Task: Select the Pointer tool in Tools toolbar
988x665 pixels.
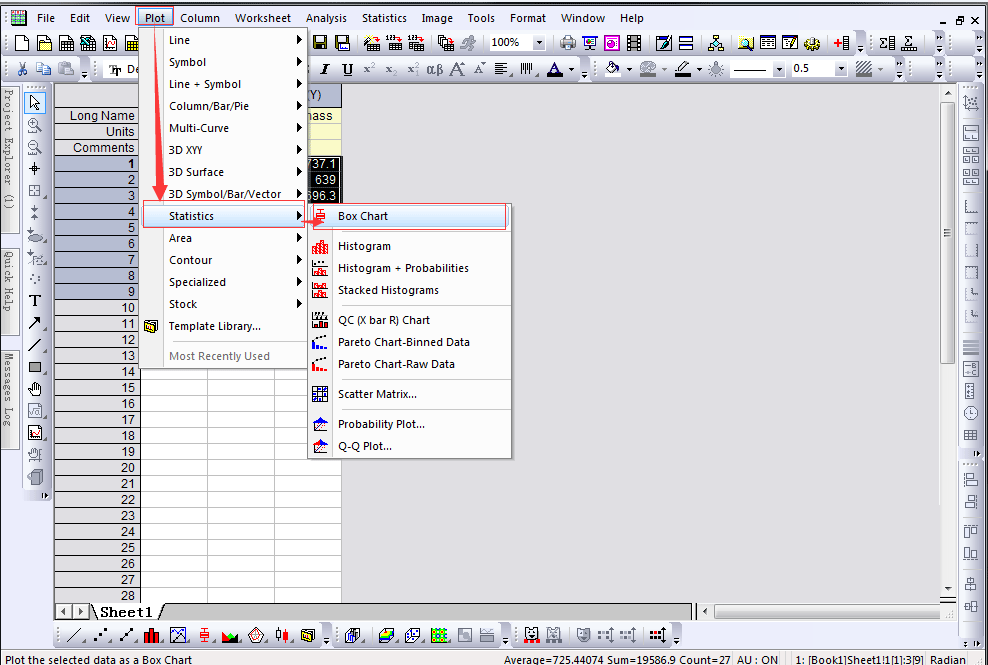Action: (x=35, y=103)
